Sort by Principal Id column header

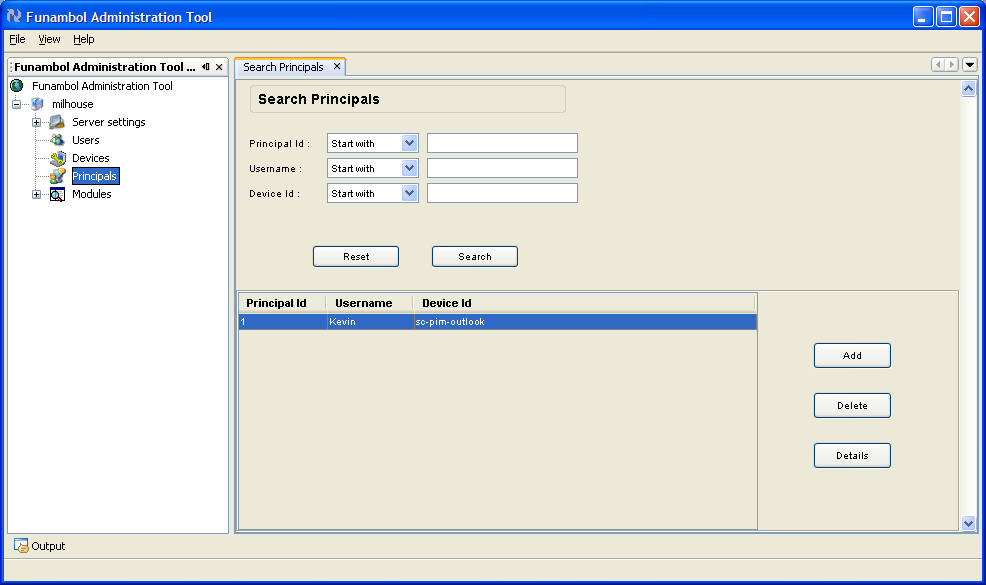(x=282, y=303)
